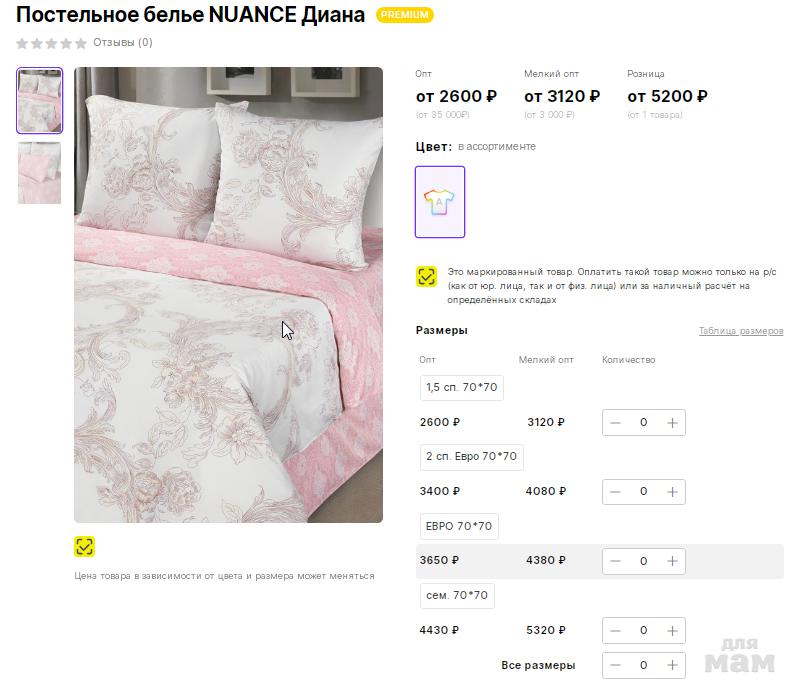Screen dimensions: 790x687
Task: Click the star rating icons
Action: [x=52, y=43]
